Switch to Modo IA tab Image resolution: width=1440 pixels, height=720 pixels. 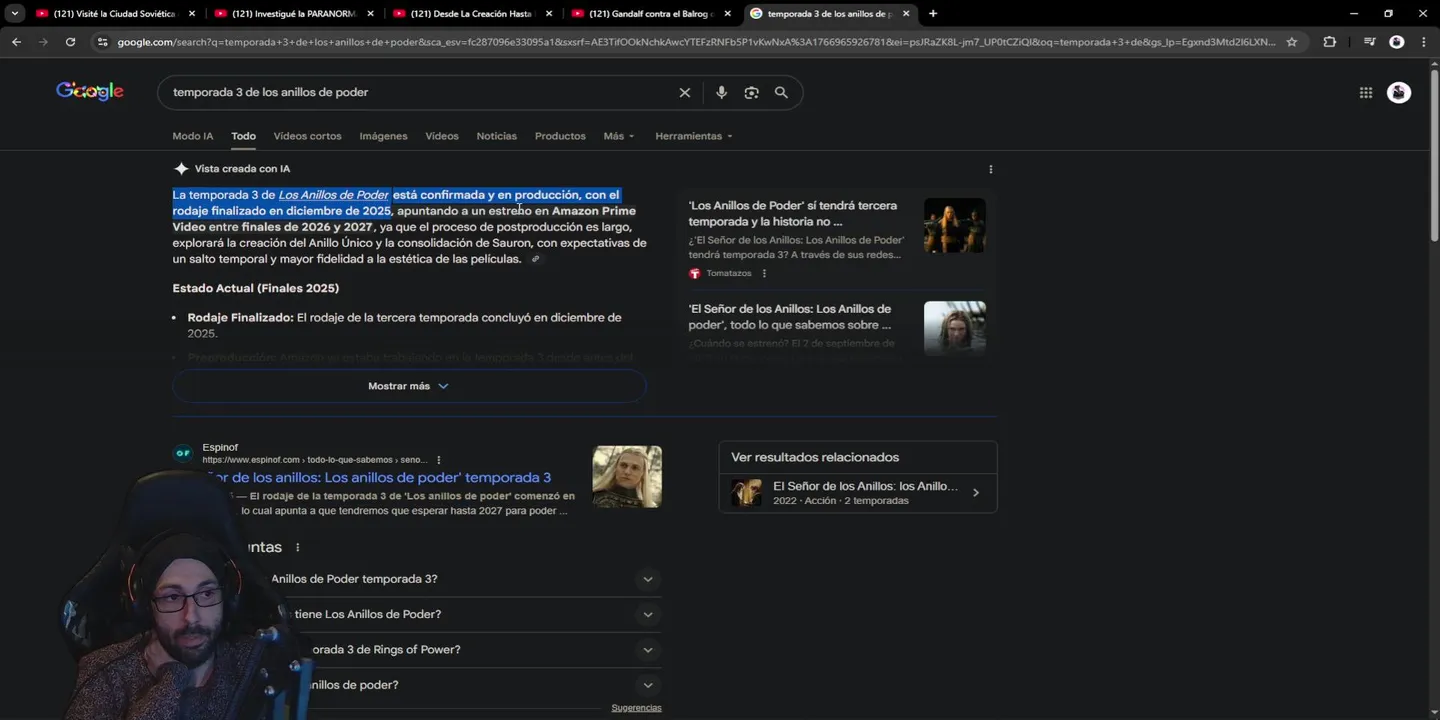192,136
